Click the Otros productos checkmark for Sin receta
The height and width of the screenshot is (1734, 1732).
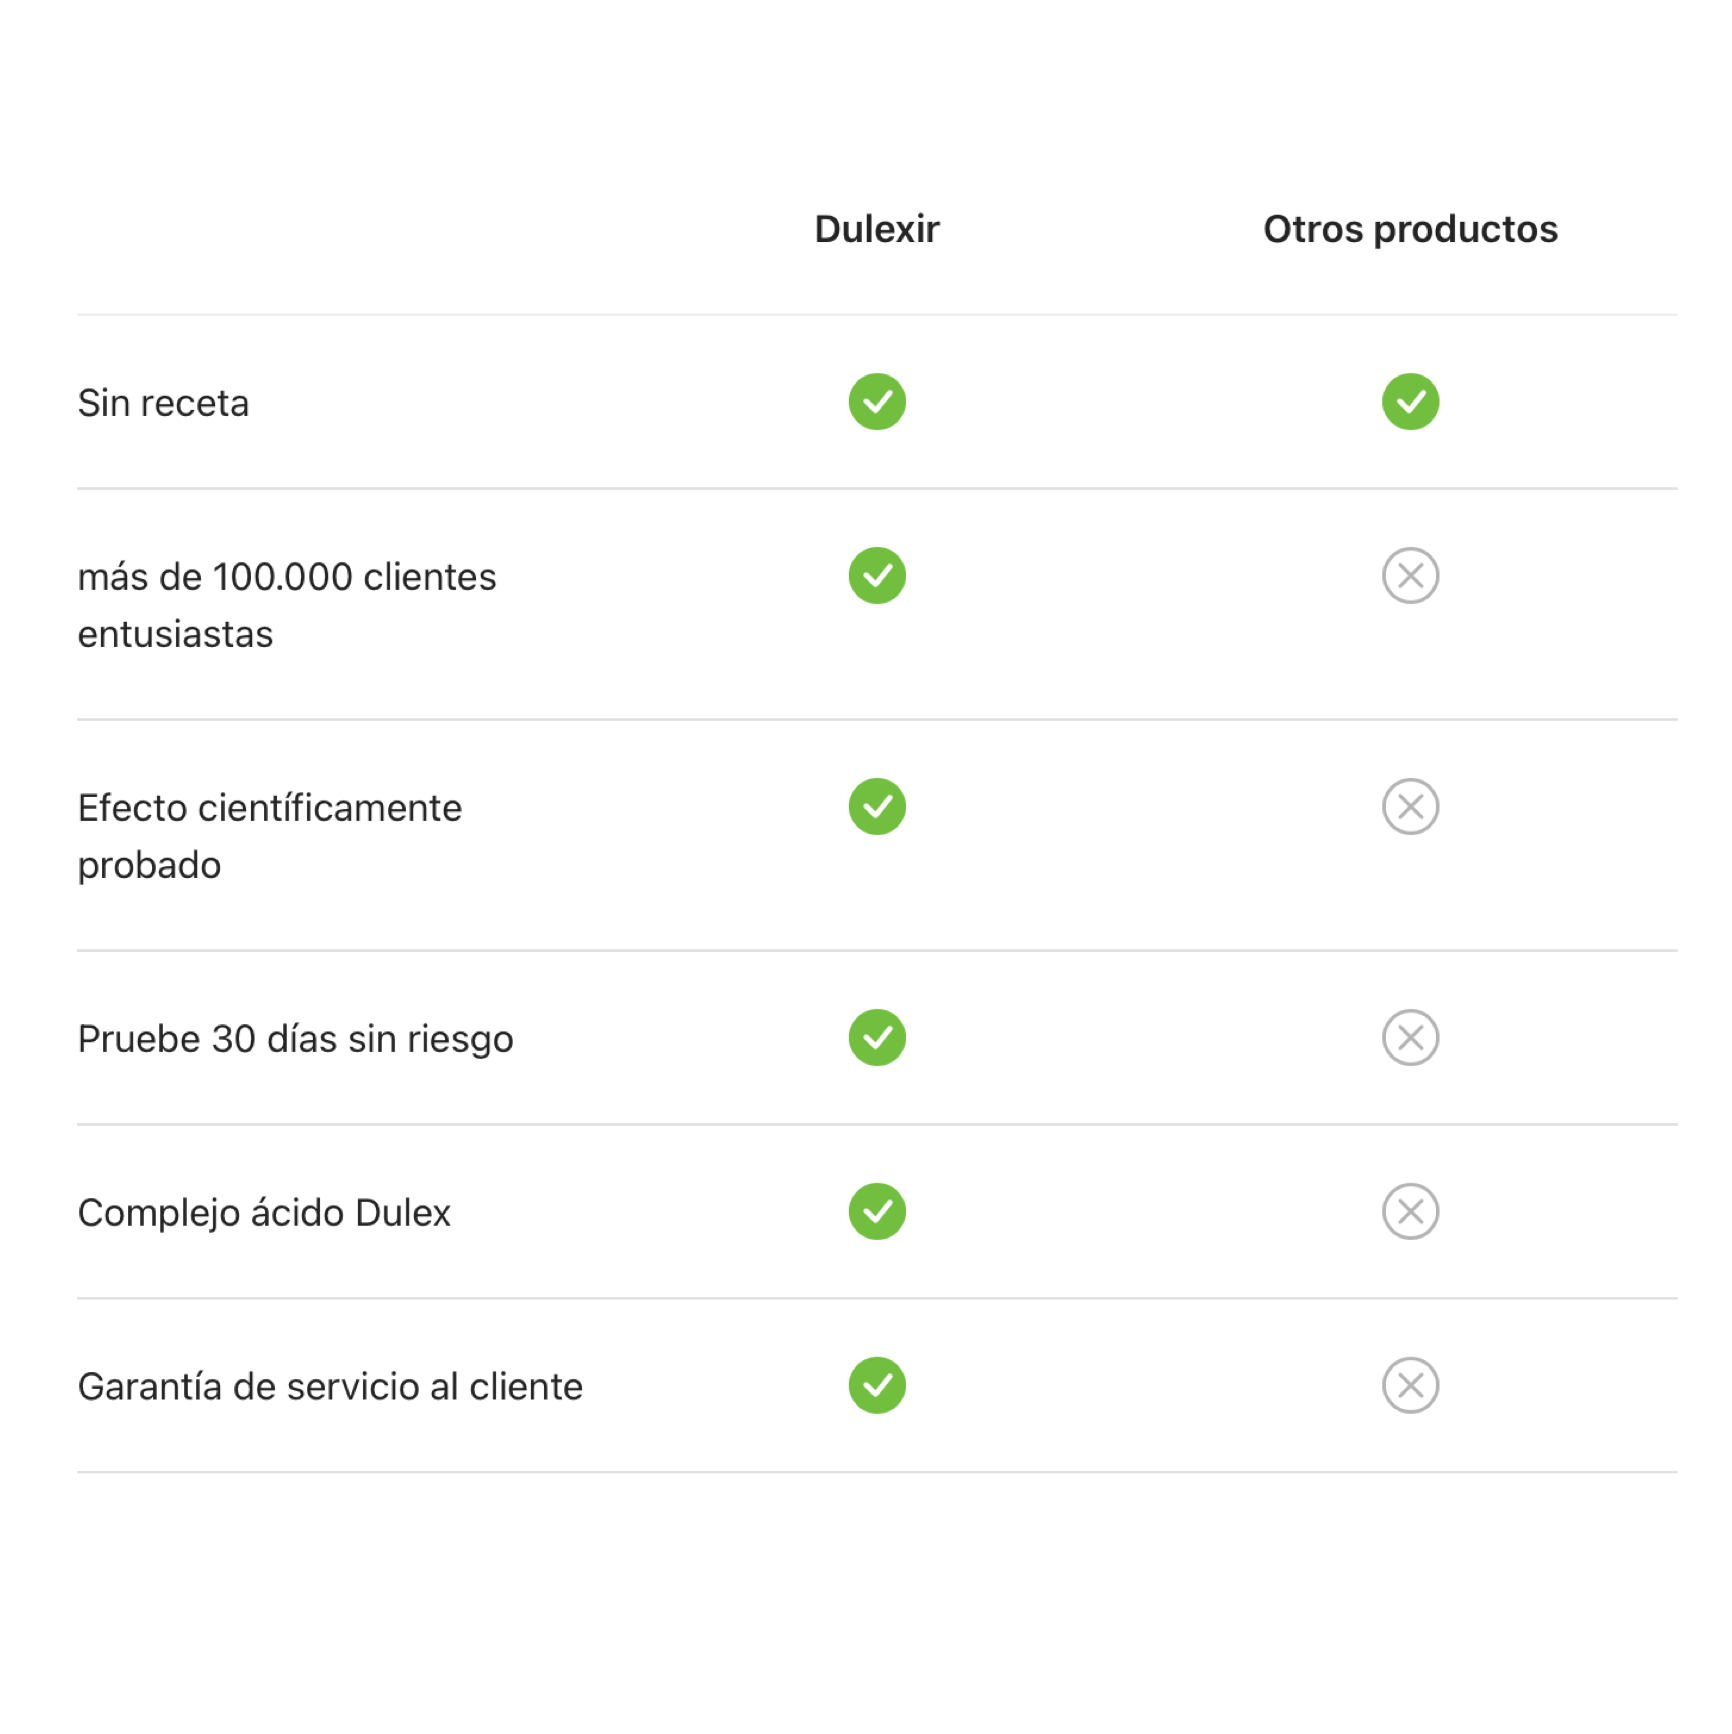coord(1410,402)
